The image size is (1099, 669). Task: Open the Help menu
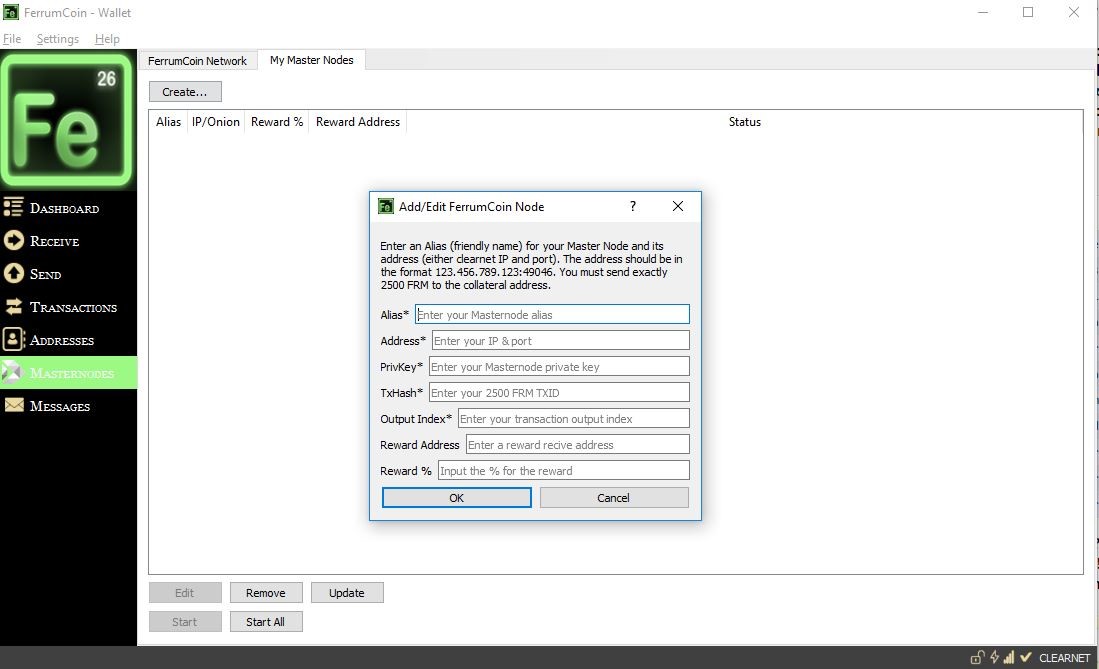pyautogui.click(x=107, y=39)
